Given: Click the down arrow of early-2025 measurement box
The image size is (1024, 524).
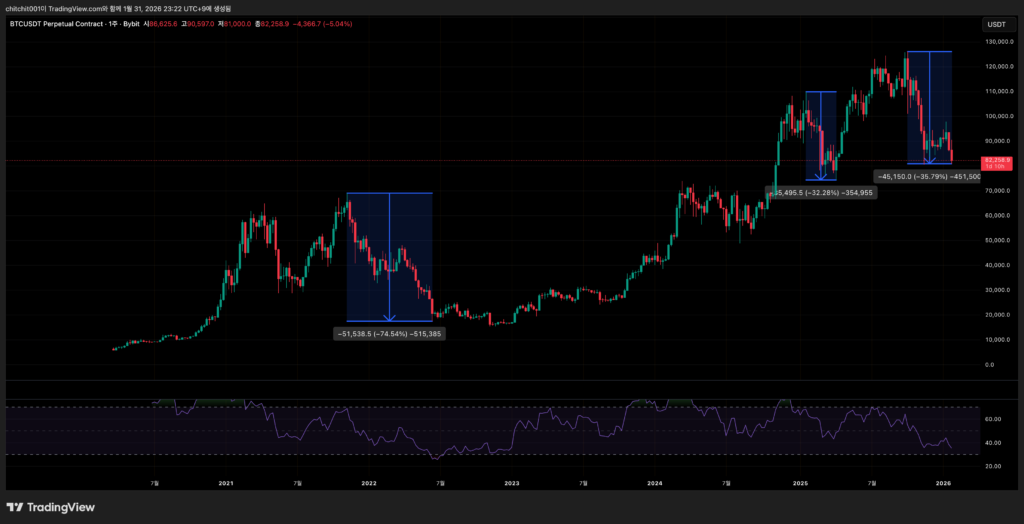Looking at the screenshot, I should 820,176.
